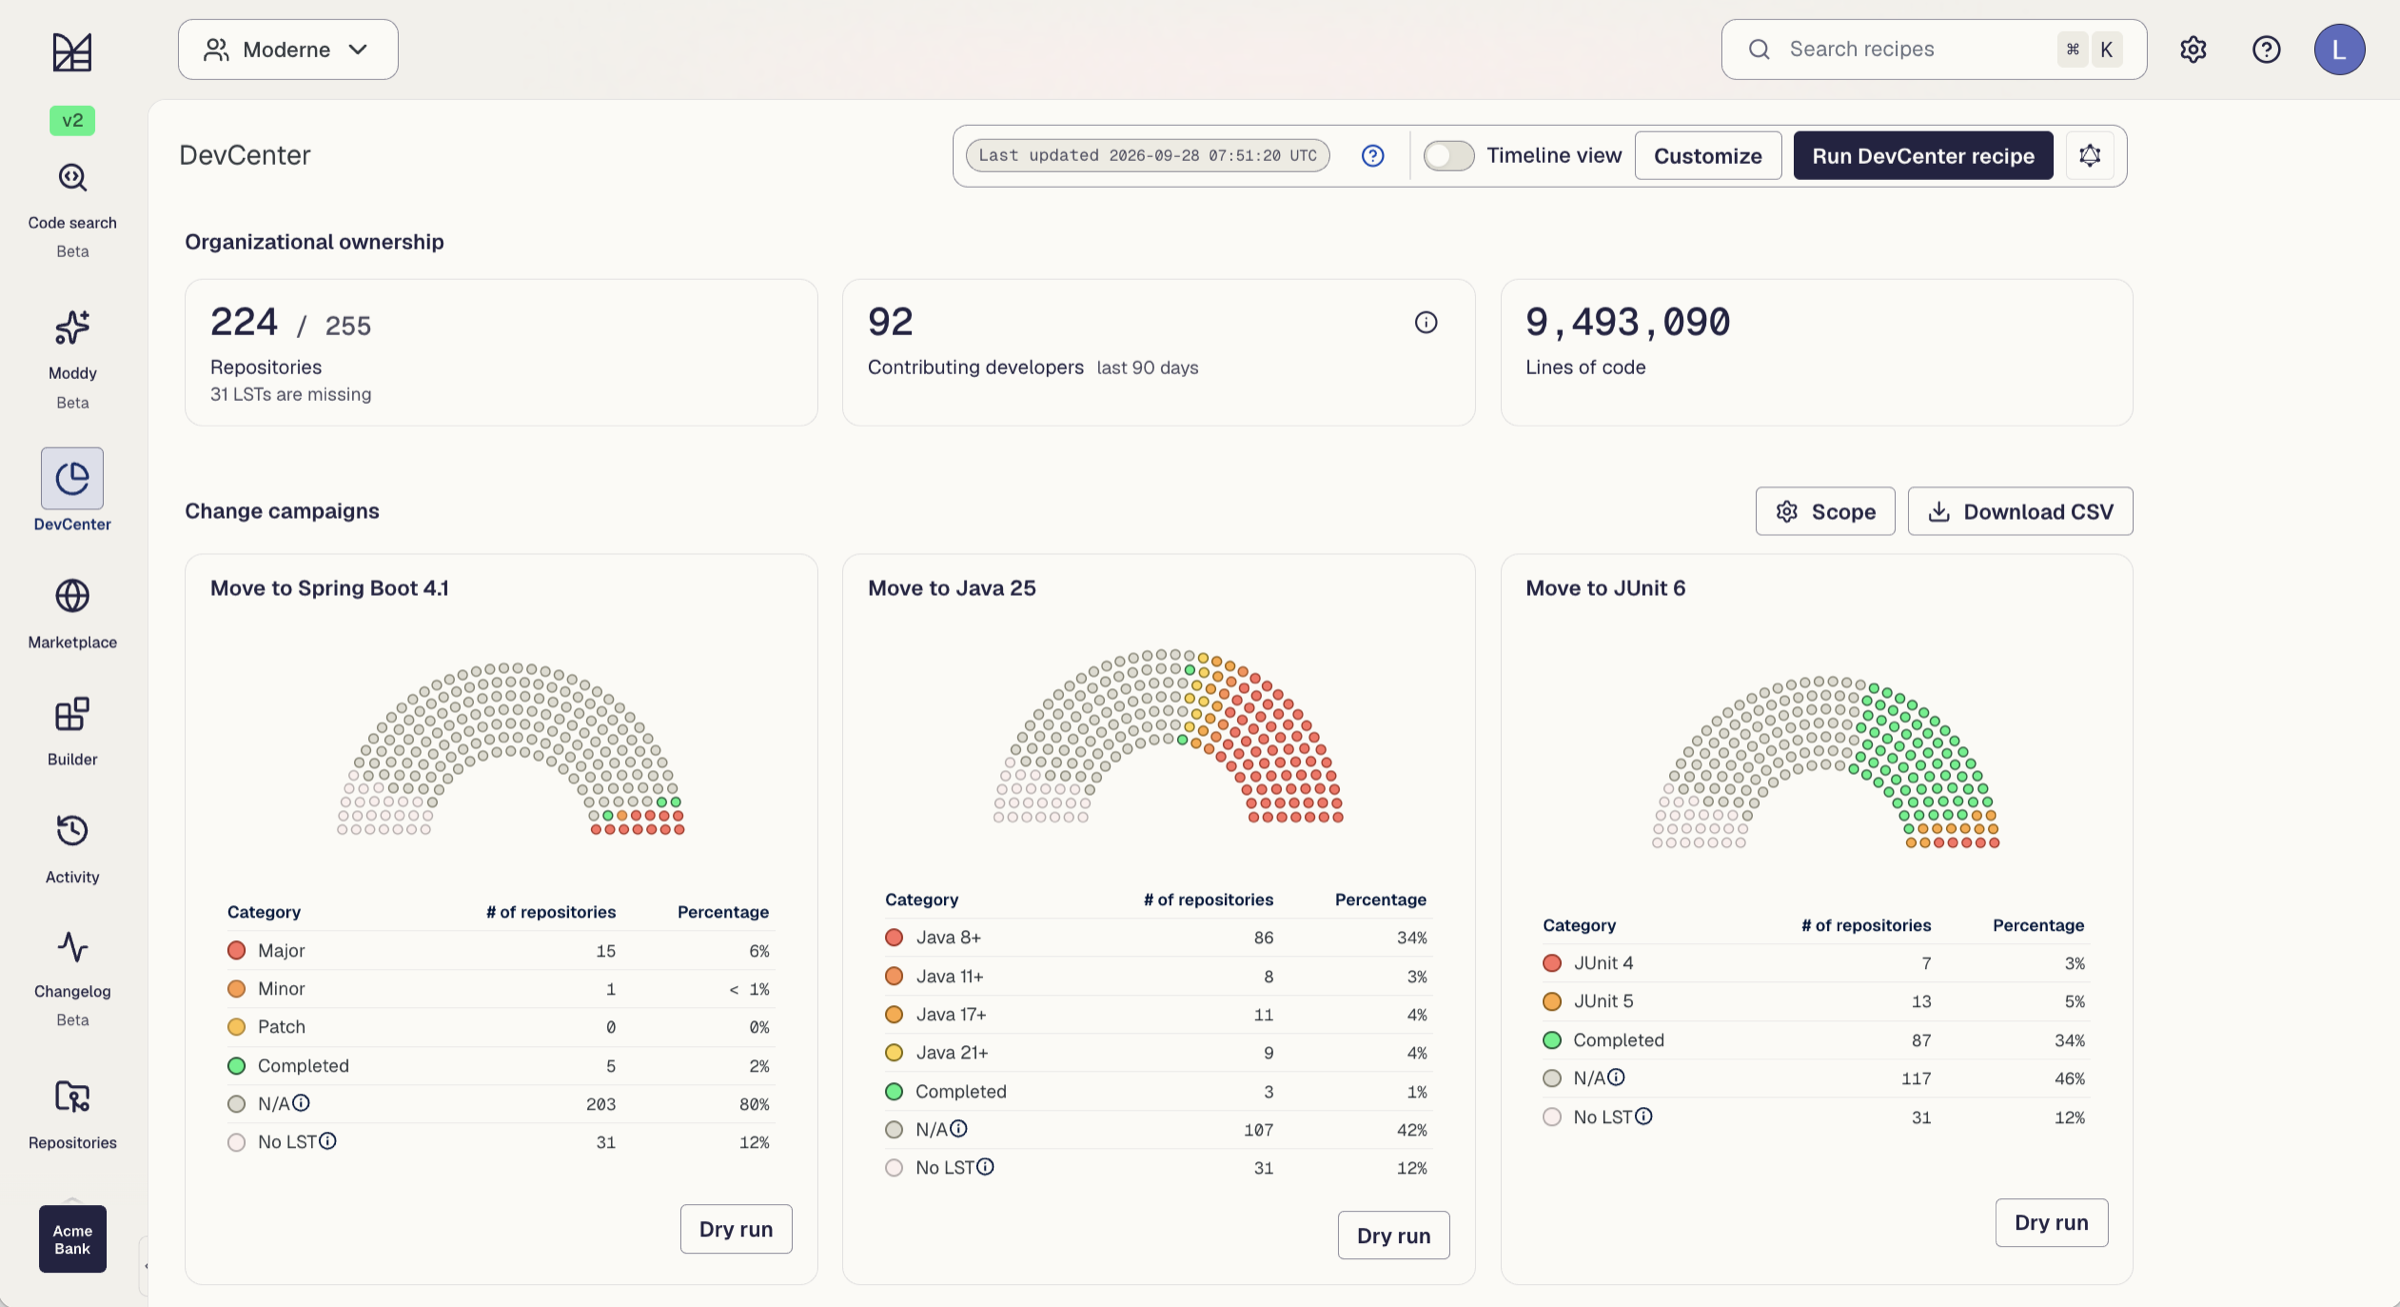Click the Last updated timestamp text
2400x1307 pixels.
[1147, 156]
